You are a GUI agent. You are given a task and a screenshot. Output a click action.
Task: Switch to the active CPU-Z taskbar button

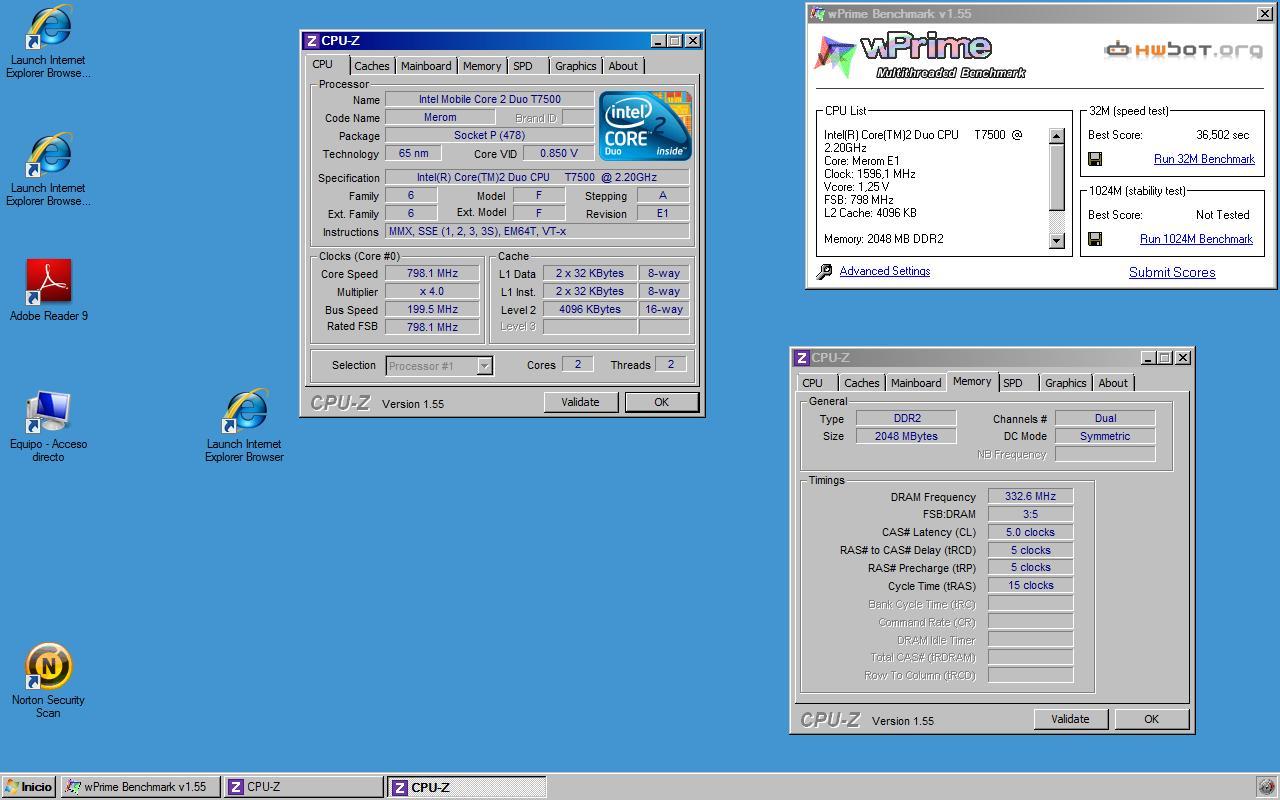click(x=467, y=787)
